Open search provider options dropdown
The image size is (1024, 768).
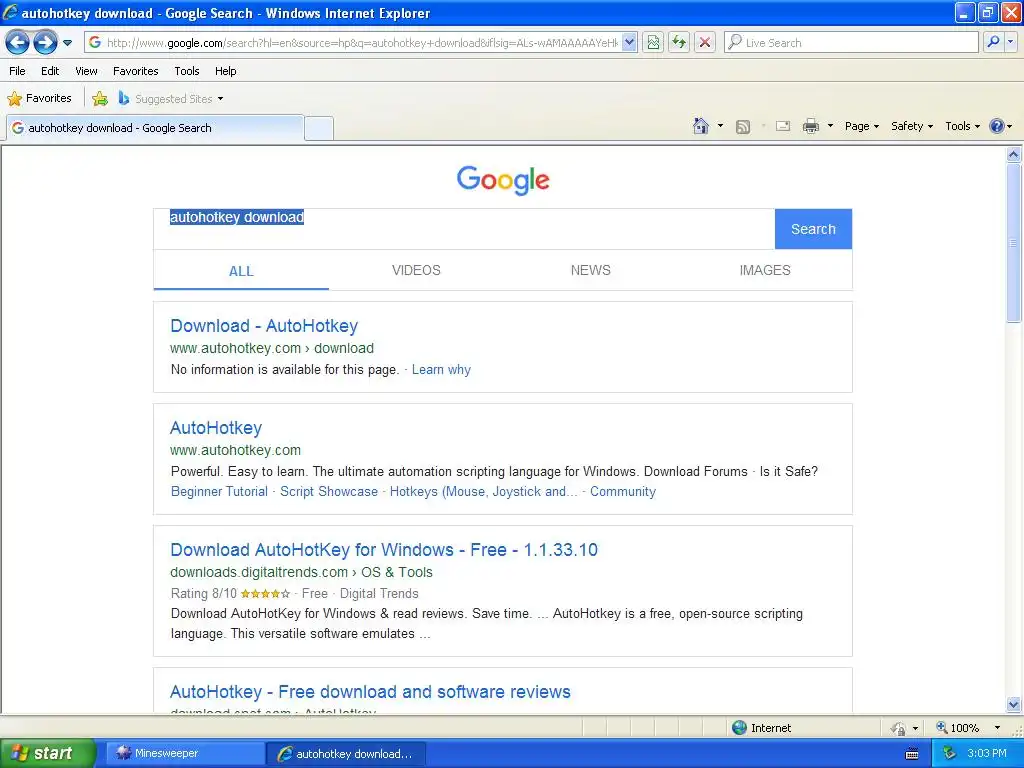pyautogui.click(x=1011, y=42)
